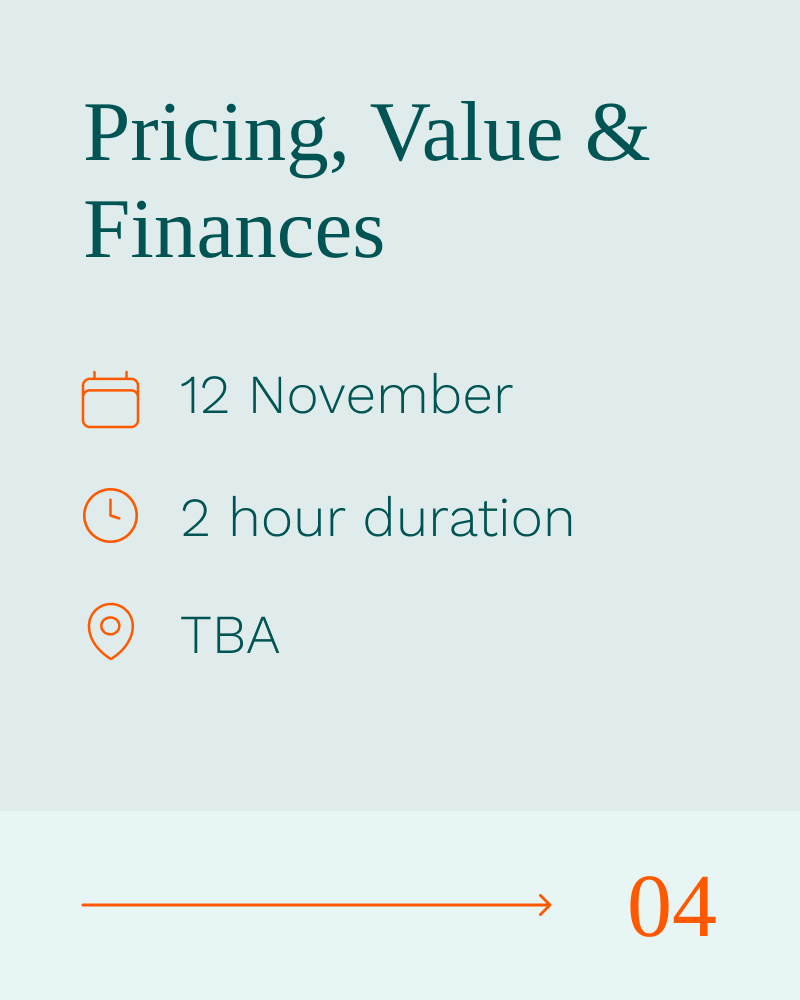This screenshot has width=800, height=1000.
Task: Click the orange calendar icon
Action: [110, 399]
